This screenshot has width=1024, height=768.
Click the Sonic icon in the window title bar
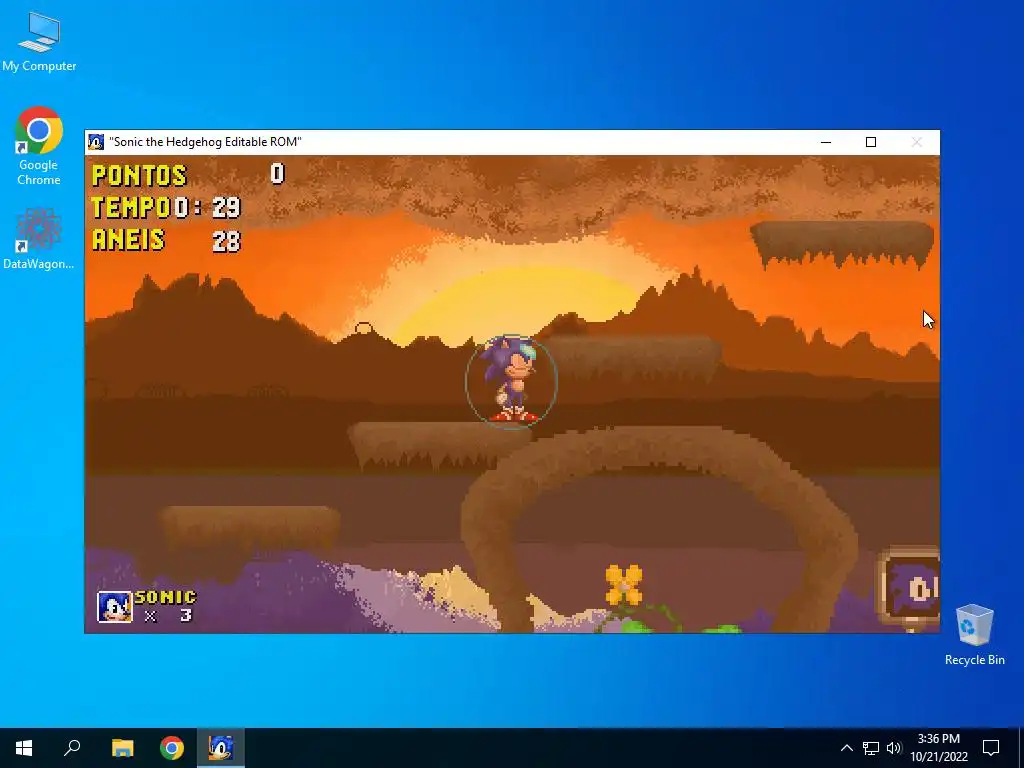(96, 142)
